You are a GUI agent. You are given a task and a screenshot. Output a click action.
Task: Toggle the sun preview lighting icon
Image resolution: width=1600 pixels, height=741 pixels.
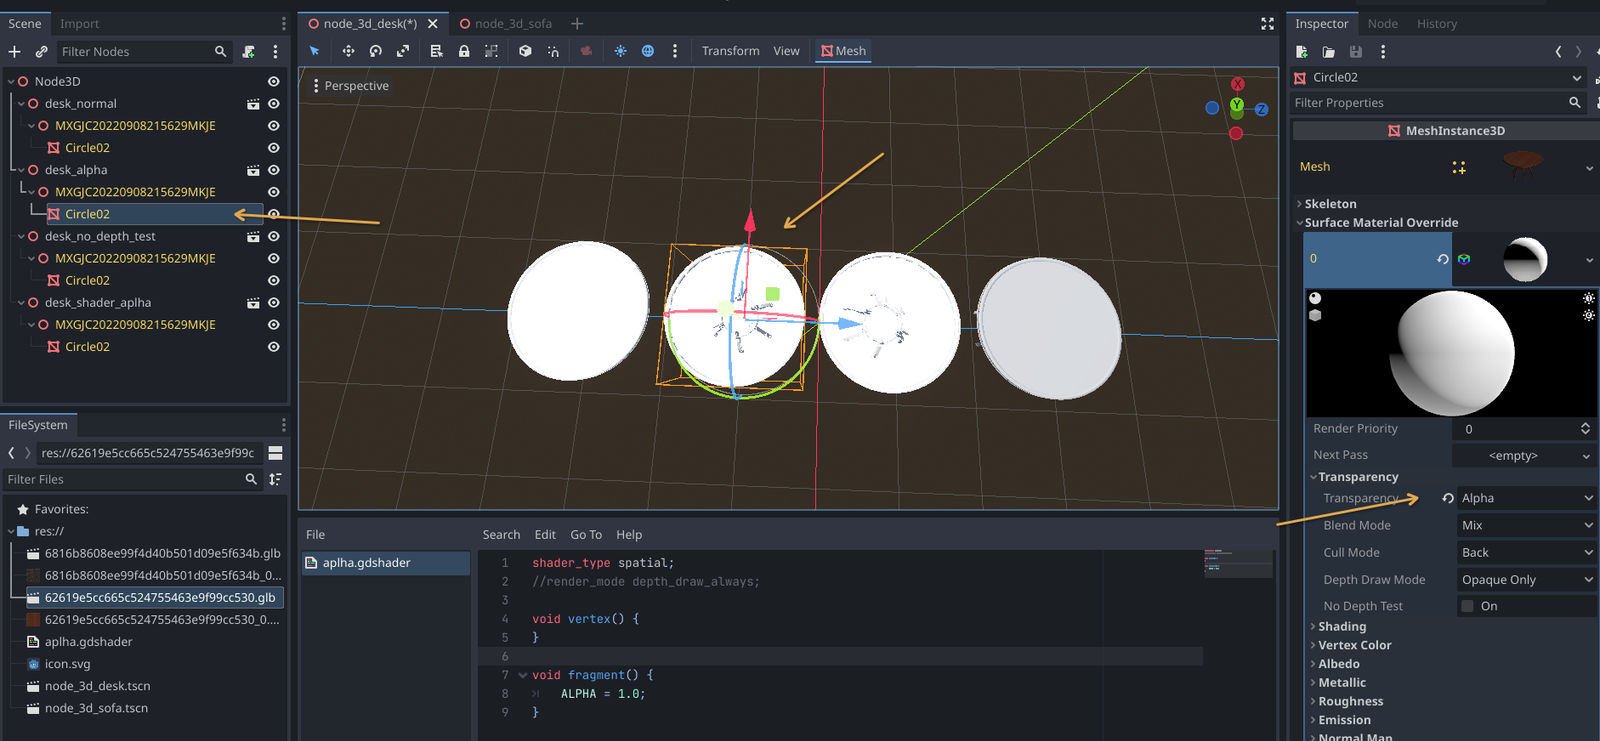[620, 51]
